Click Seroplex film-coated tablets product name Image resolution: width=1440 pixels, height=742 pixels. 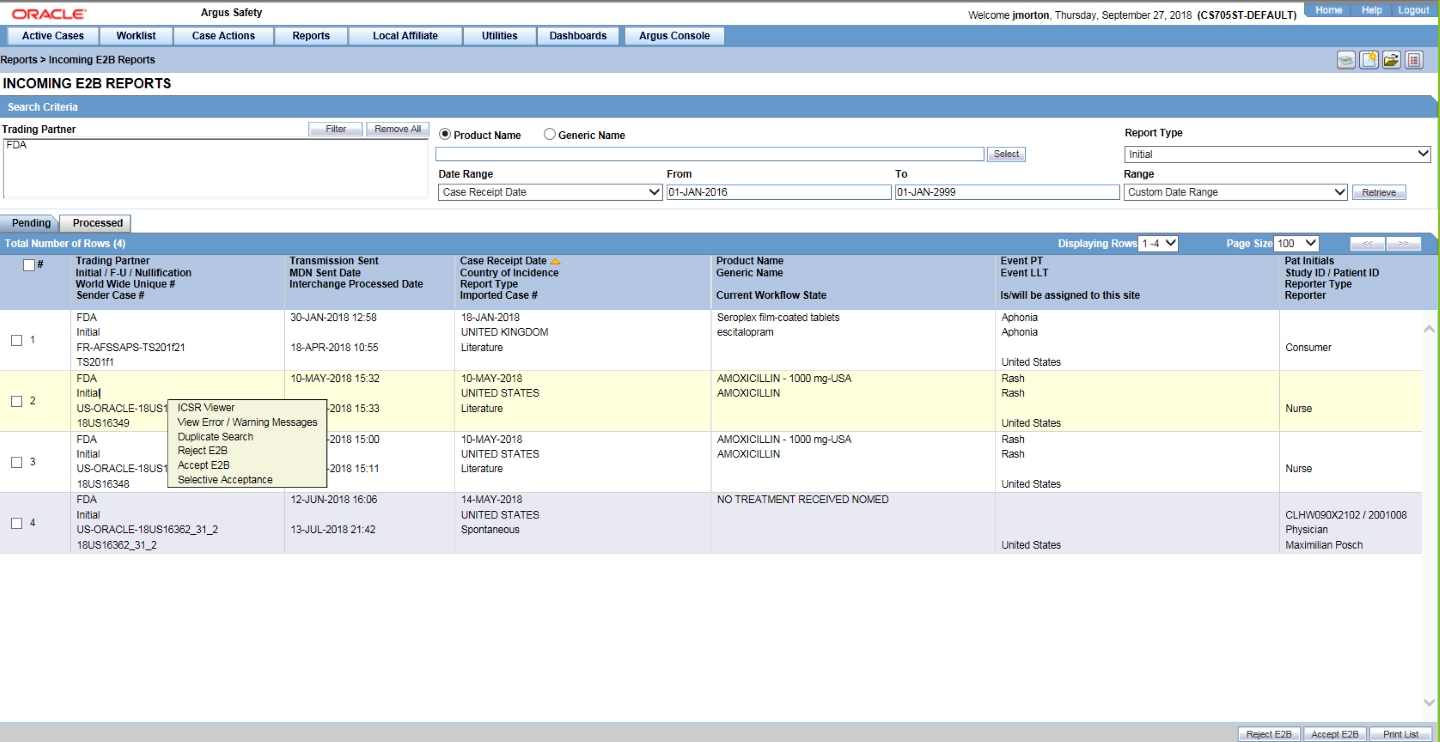778,318
